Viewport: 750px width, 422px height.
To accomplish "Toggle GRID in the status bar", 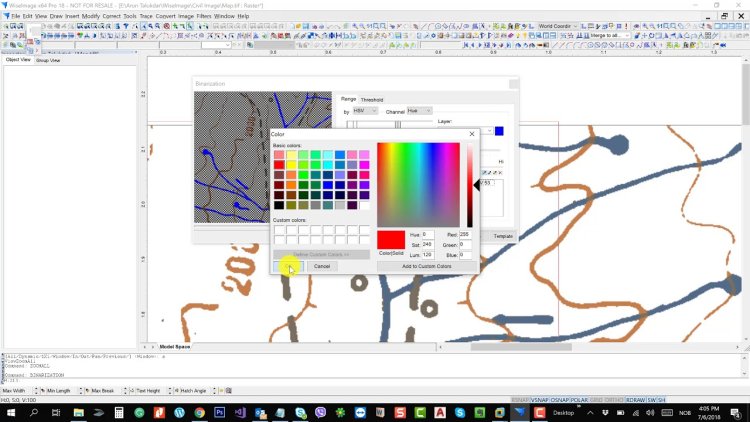I will (x=596, y=400).
